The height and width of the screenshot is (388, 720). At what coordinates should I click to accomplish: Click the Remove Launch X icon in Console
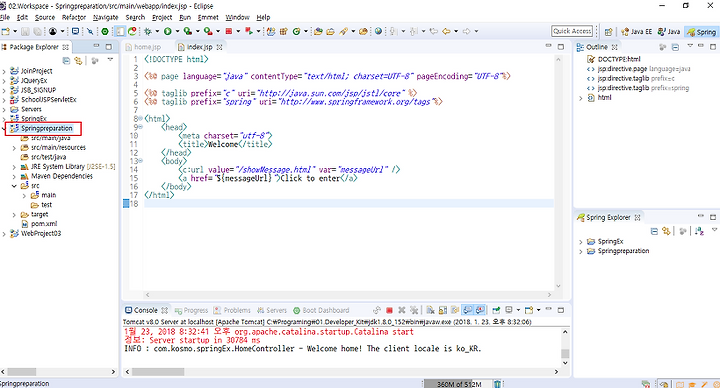tap(402, 310)
